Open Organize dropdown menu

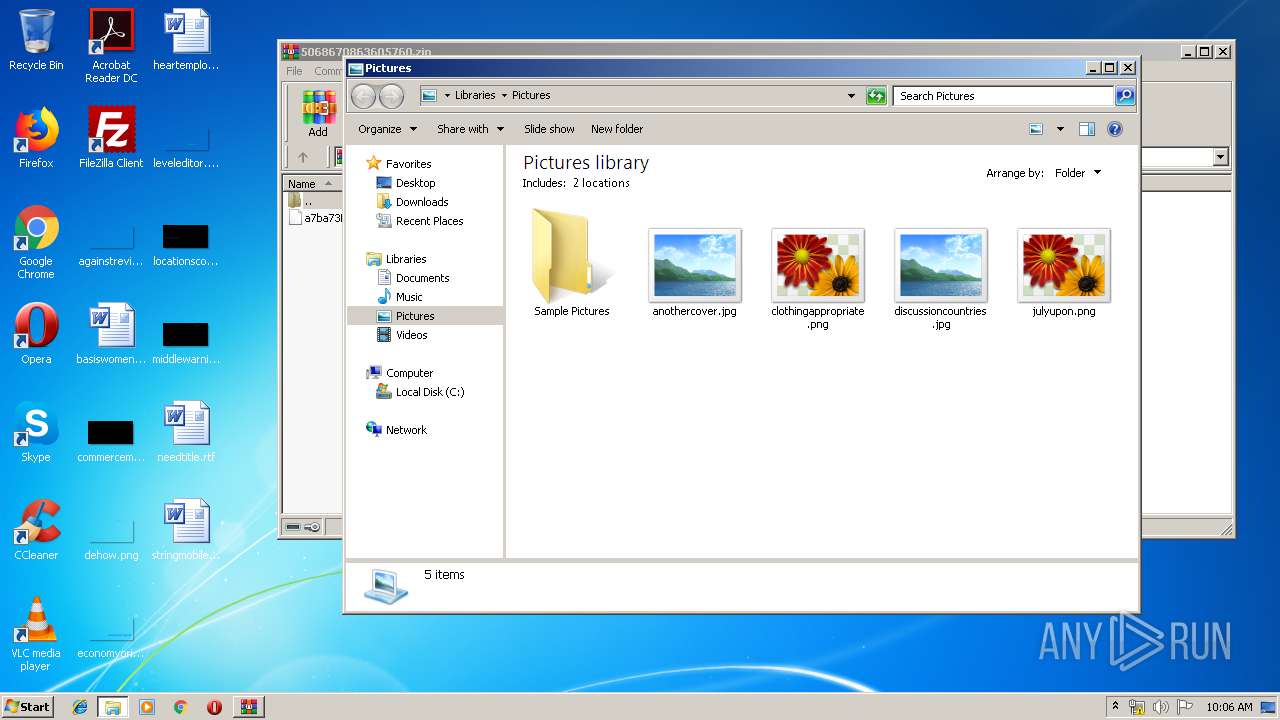386,129
